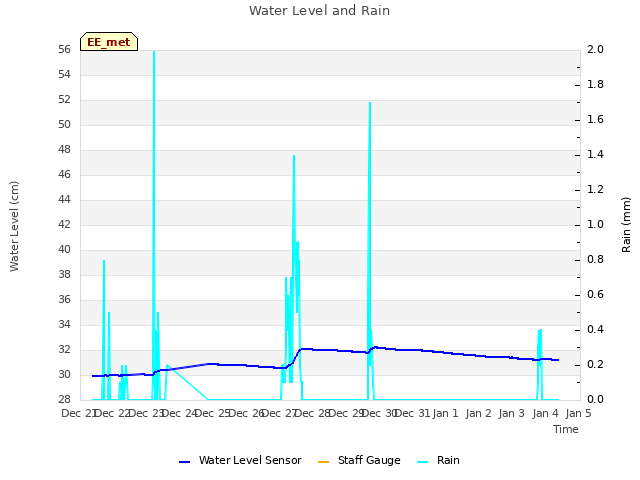Screen dimensions: 640x480
Task: Click the 2.0 rain axis tick label
Action: tap(595, 49)
